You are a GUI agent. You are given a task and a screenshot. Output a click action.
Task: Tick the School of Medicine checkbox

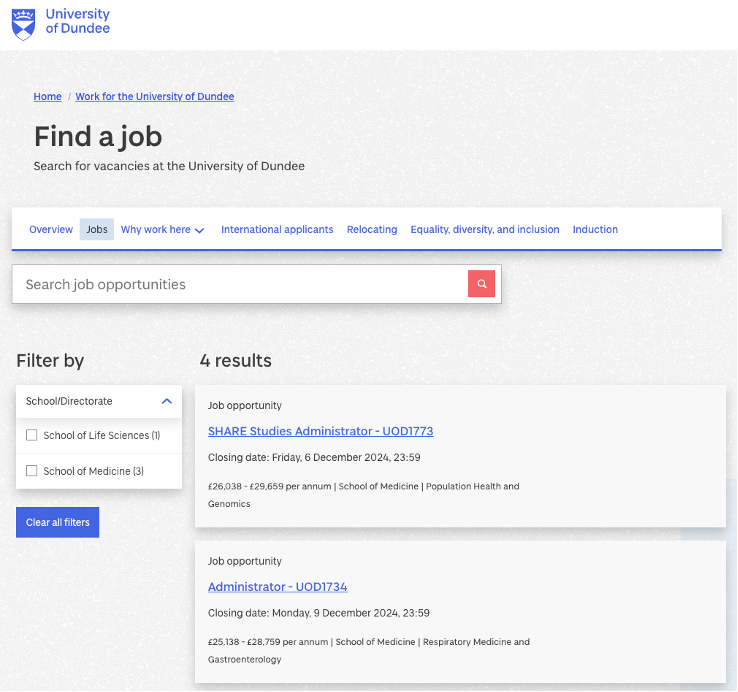click(32, 471)
